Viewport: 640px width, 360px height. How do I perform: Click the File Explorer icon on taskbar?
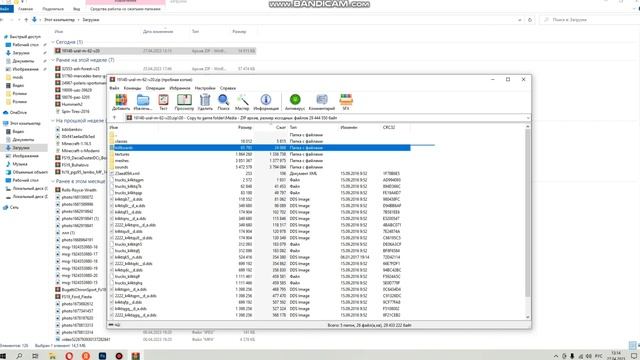(52, 356)
